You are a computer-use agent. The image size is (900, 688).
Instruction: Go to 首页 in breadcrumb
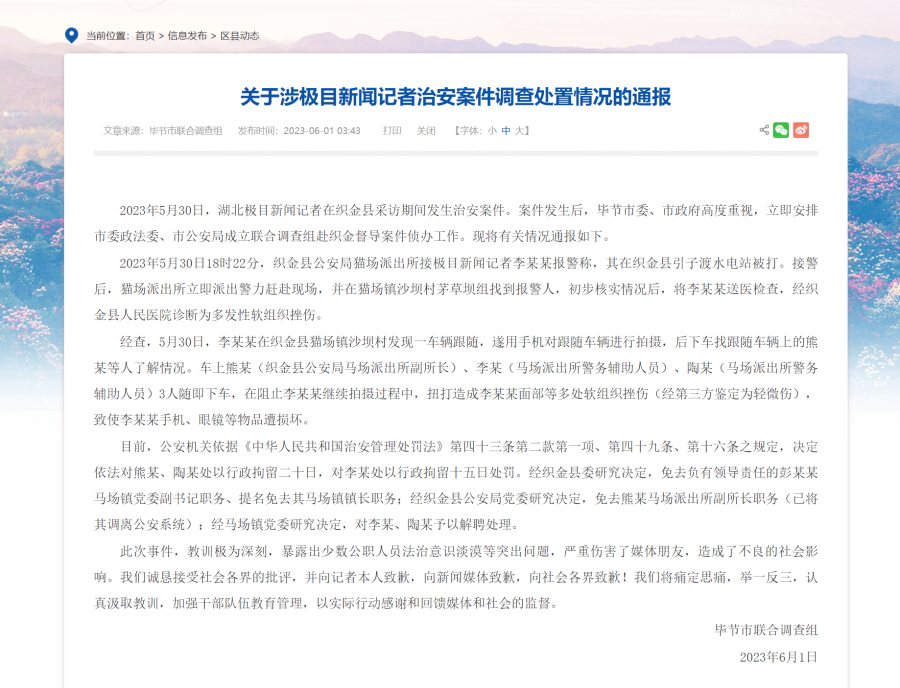(145, 35)
